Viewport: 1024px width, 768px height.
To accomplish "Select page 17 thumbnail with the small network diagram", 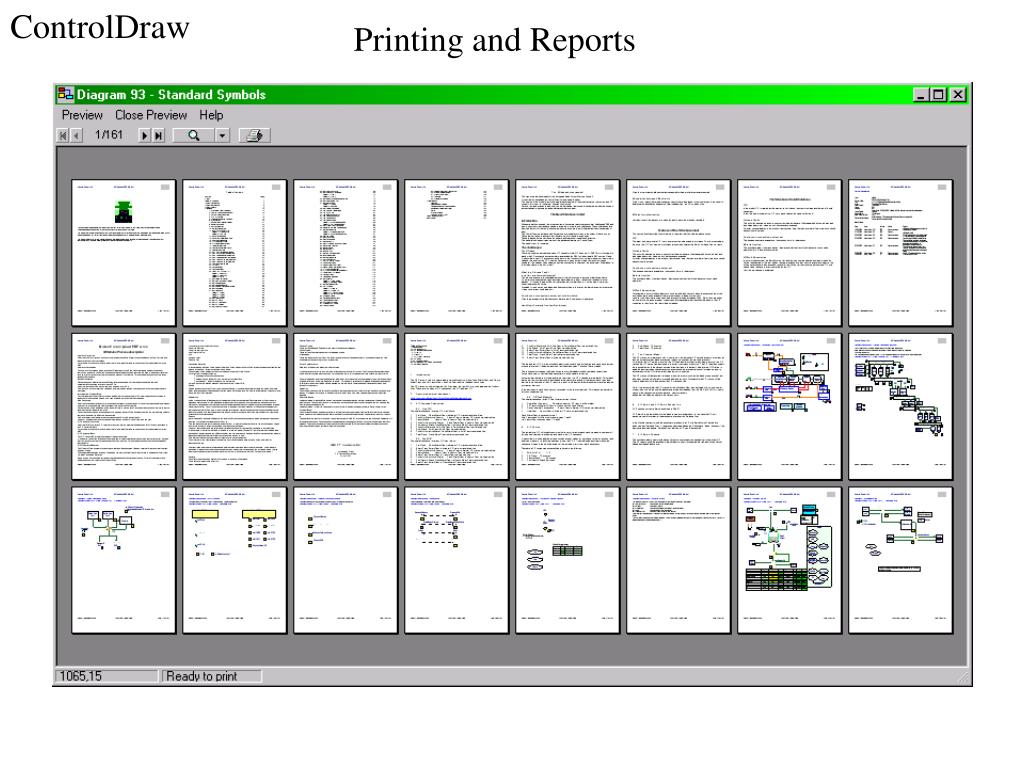I will pos(123,560).
